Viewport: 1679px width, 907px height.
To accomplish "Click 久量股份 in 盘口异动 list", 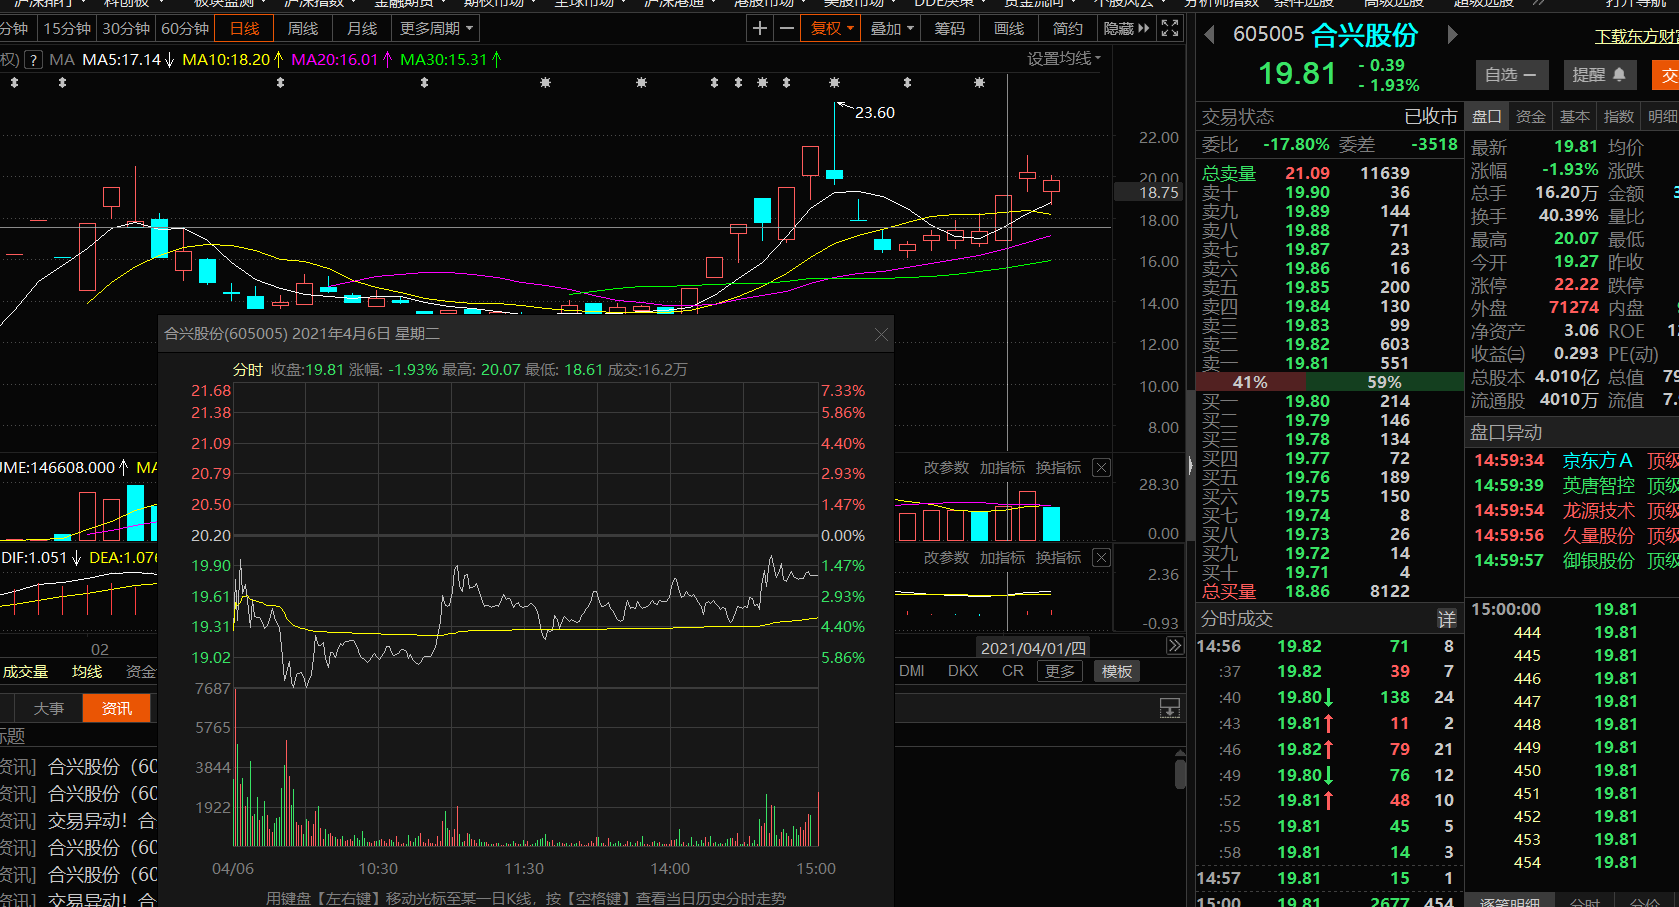I will [x=1598, y=535].
